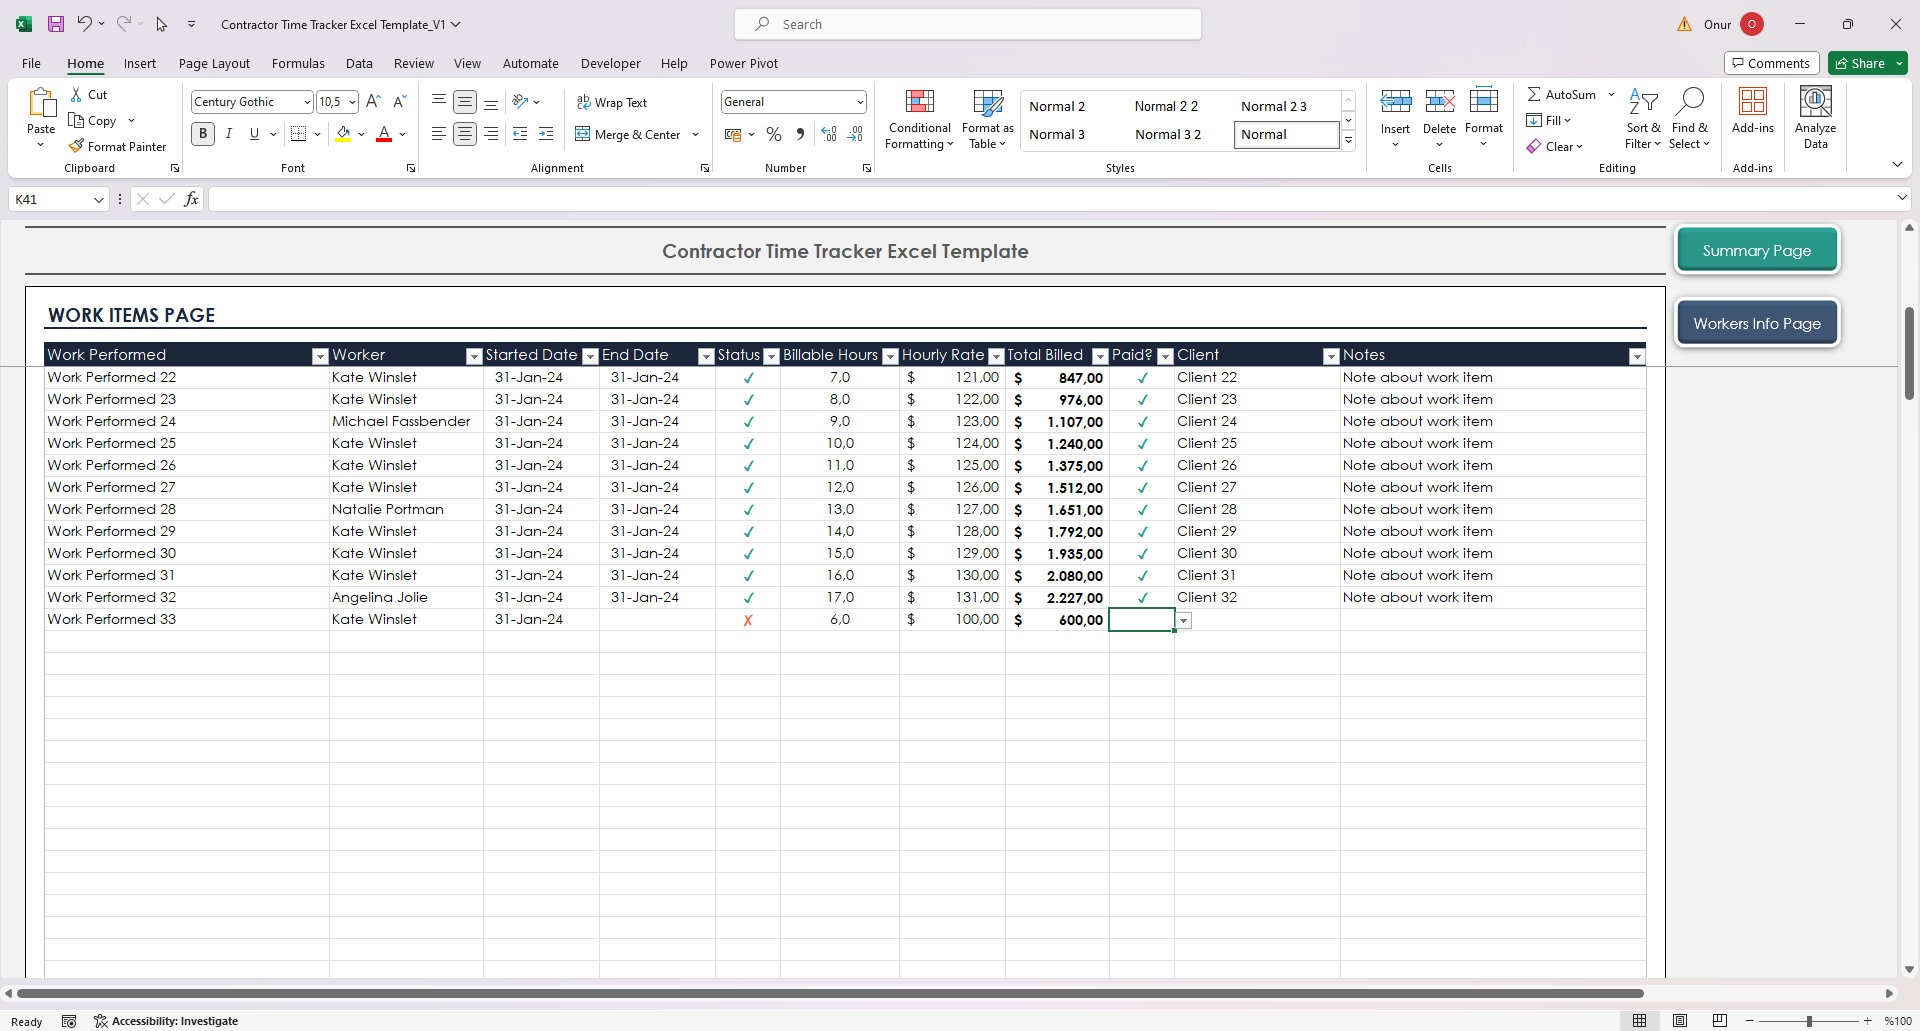Open the font size dropdown
1920x1031 pixels.
point(351,101)
